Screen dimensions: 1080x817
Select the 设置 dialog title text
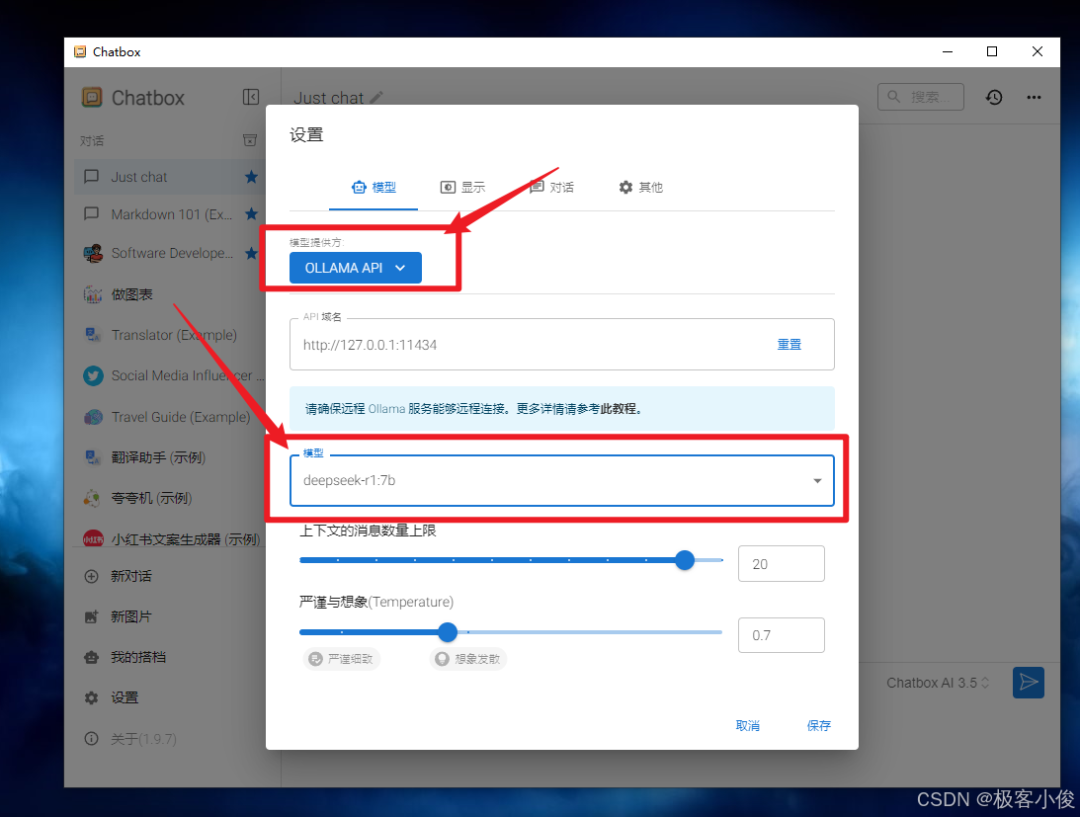(x=307, y=135)
